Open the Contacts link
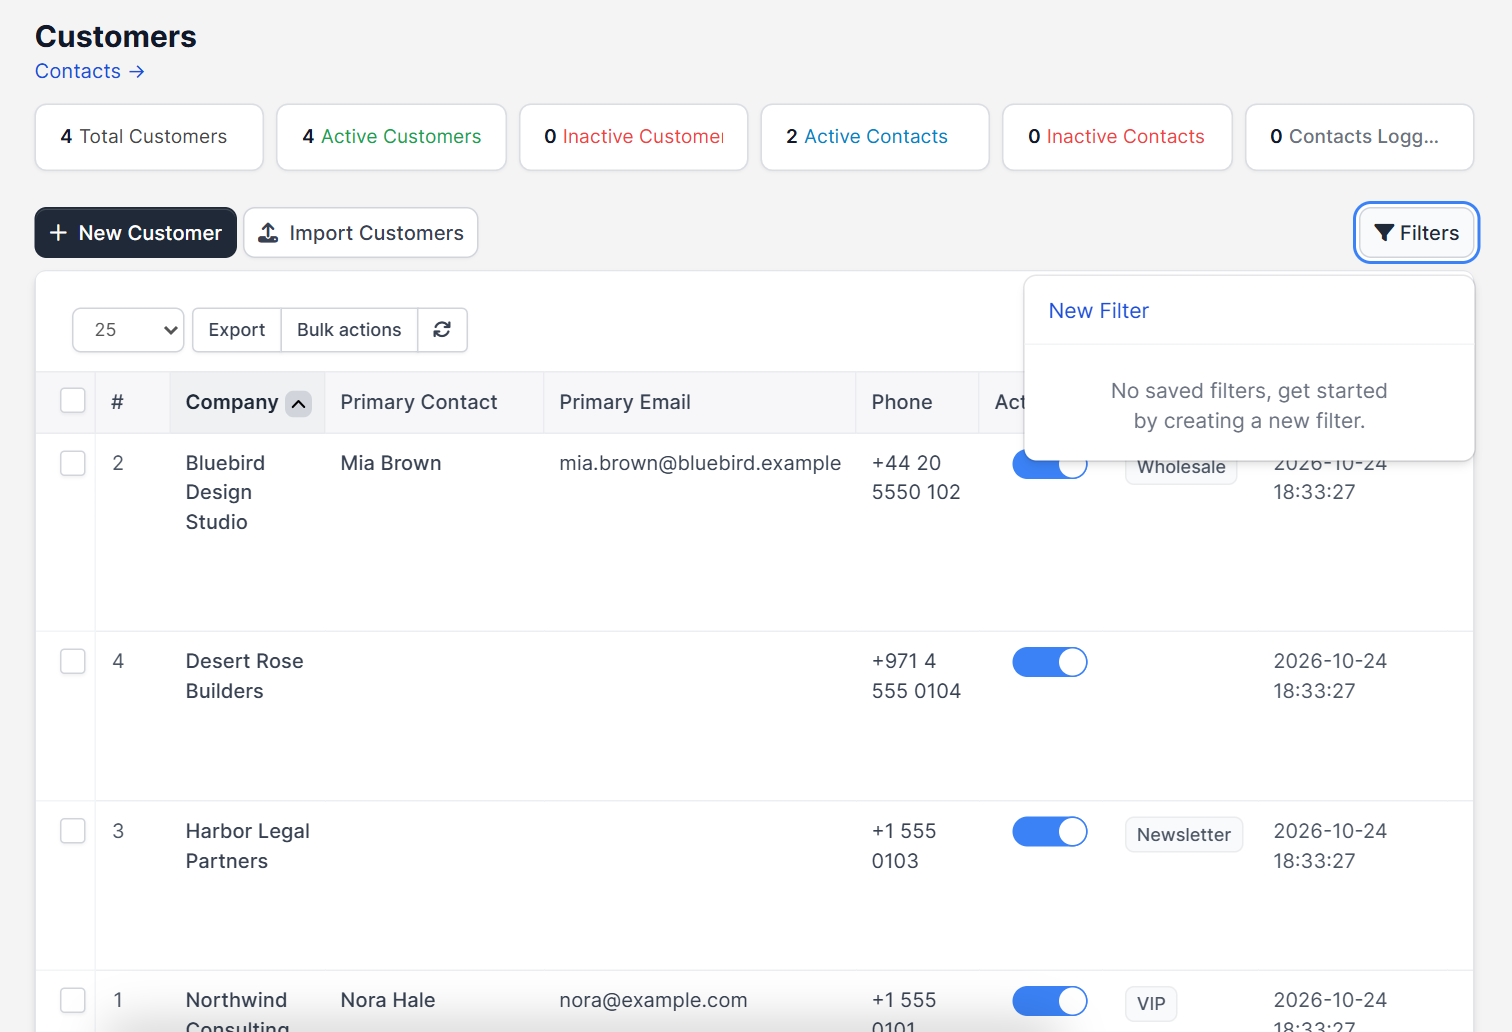 90,71
